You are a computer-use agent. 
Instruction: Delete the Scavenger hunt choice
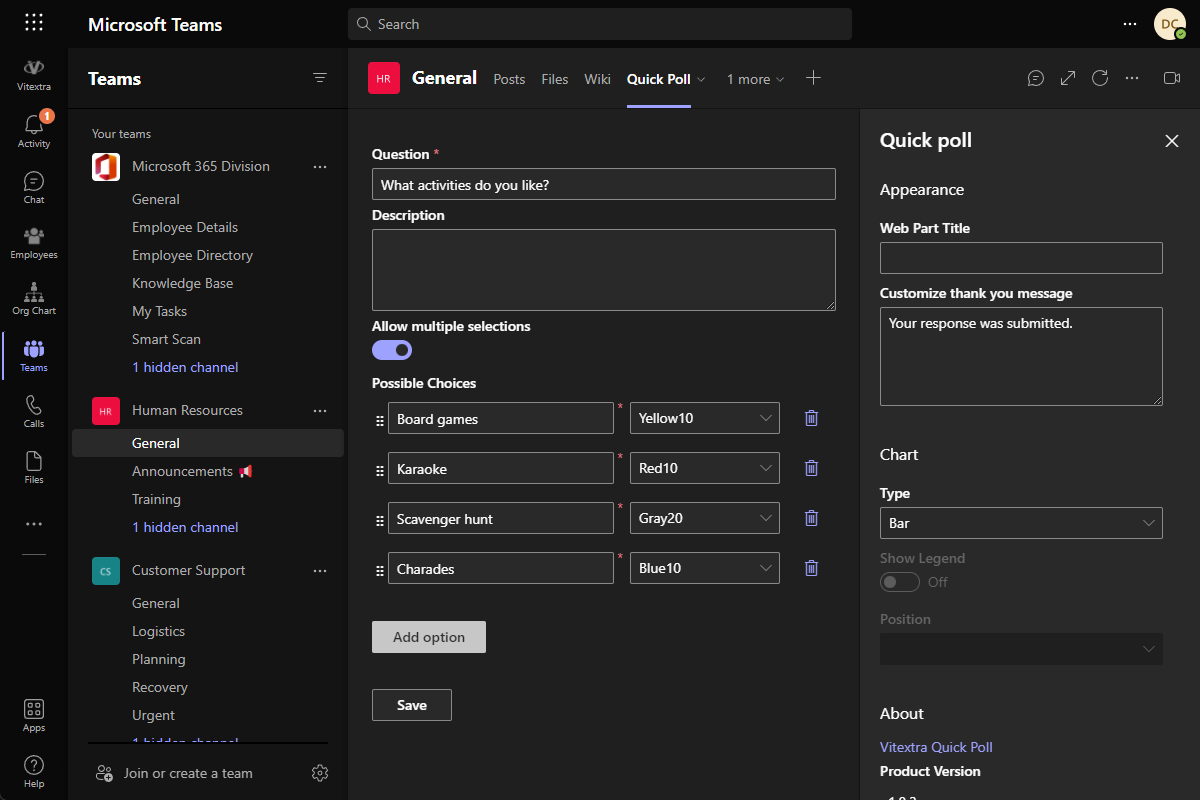(812, 518)
